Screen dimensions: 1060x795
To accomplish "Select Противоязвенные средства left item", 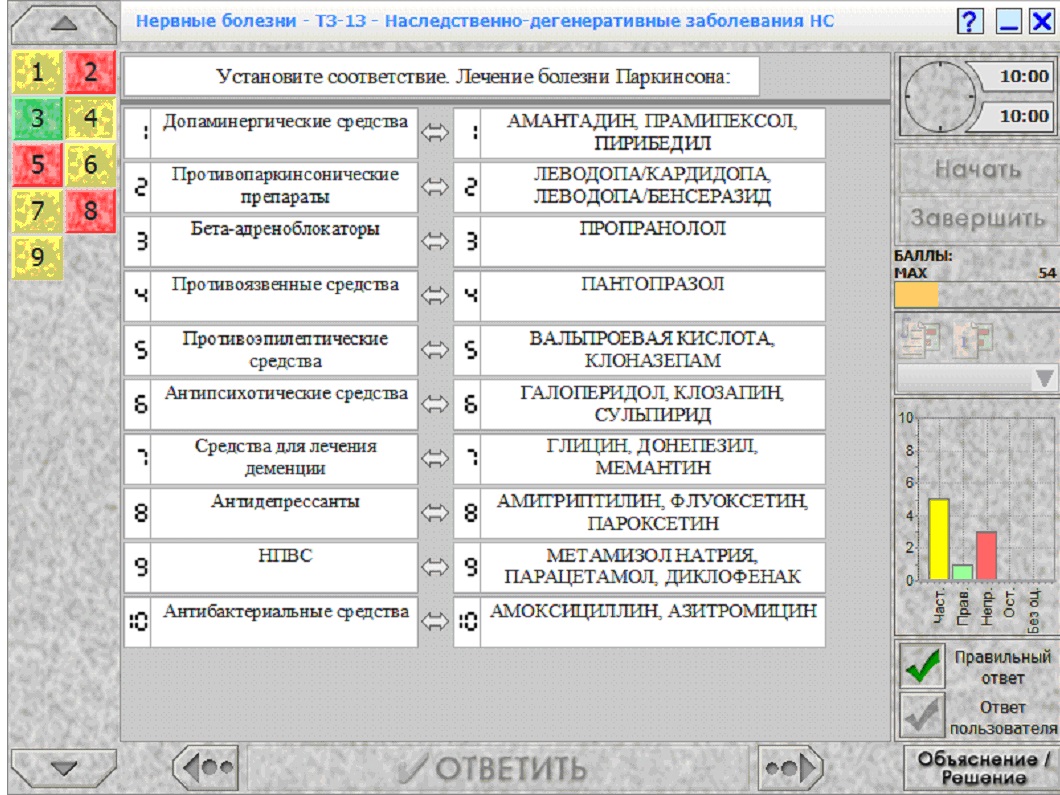I will click(271, 295).
